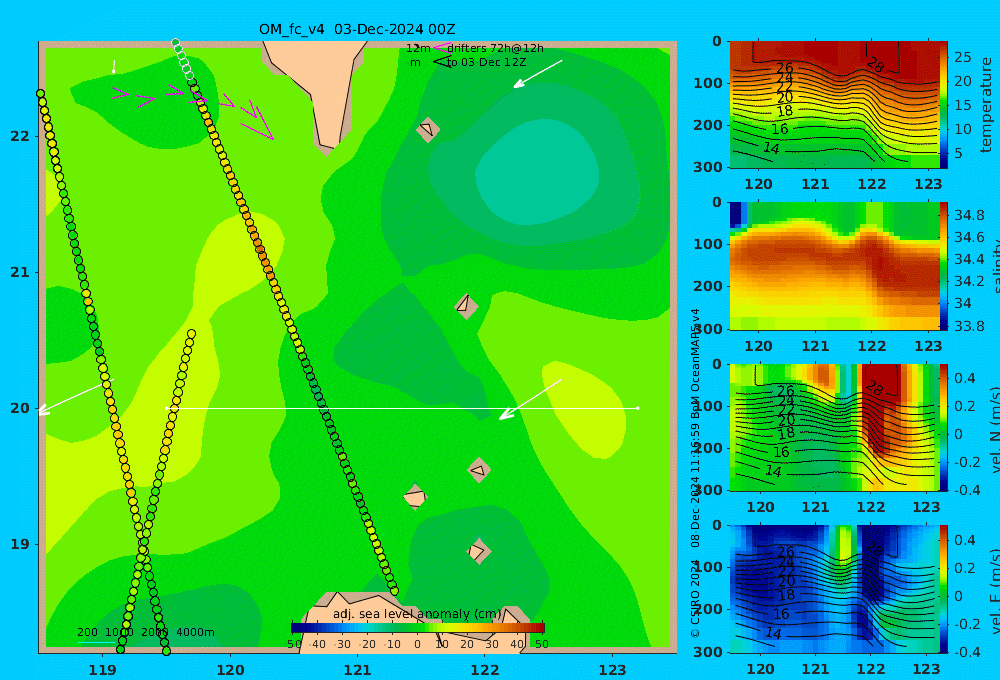1000x680 pixels.
Task: Click the temperature vertical colorbar
Action: coord(944,105)
